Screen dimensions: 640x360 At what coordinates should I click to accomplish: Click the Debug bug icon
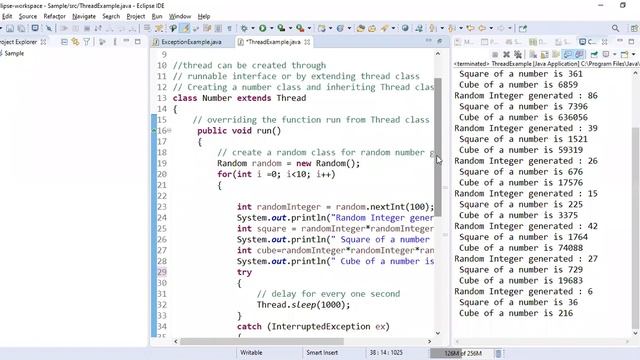pyautogui.click(x=244, y=28)
